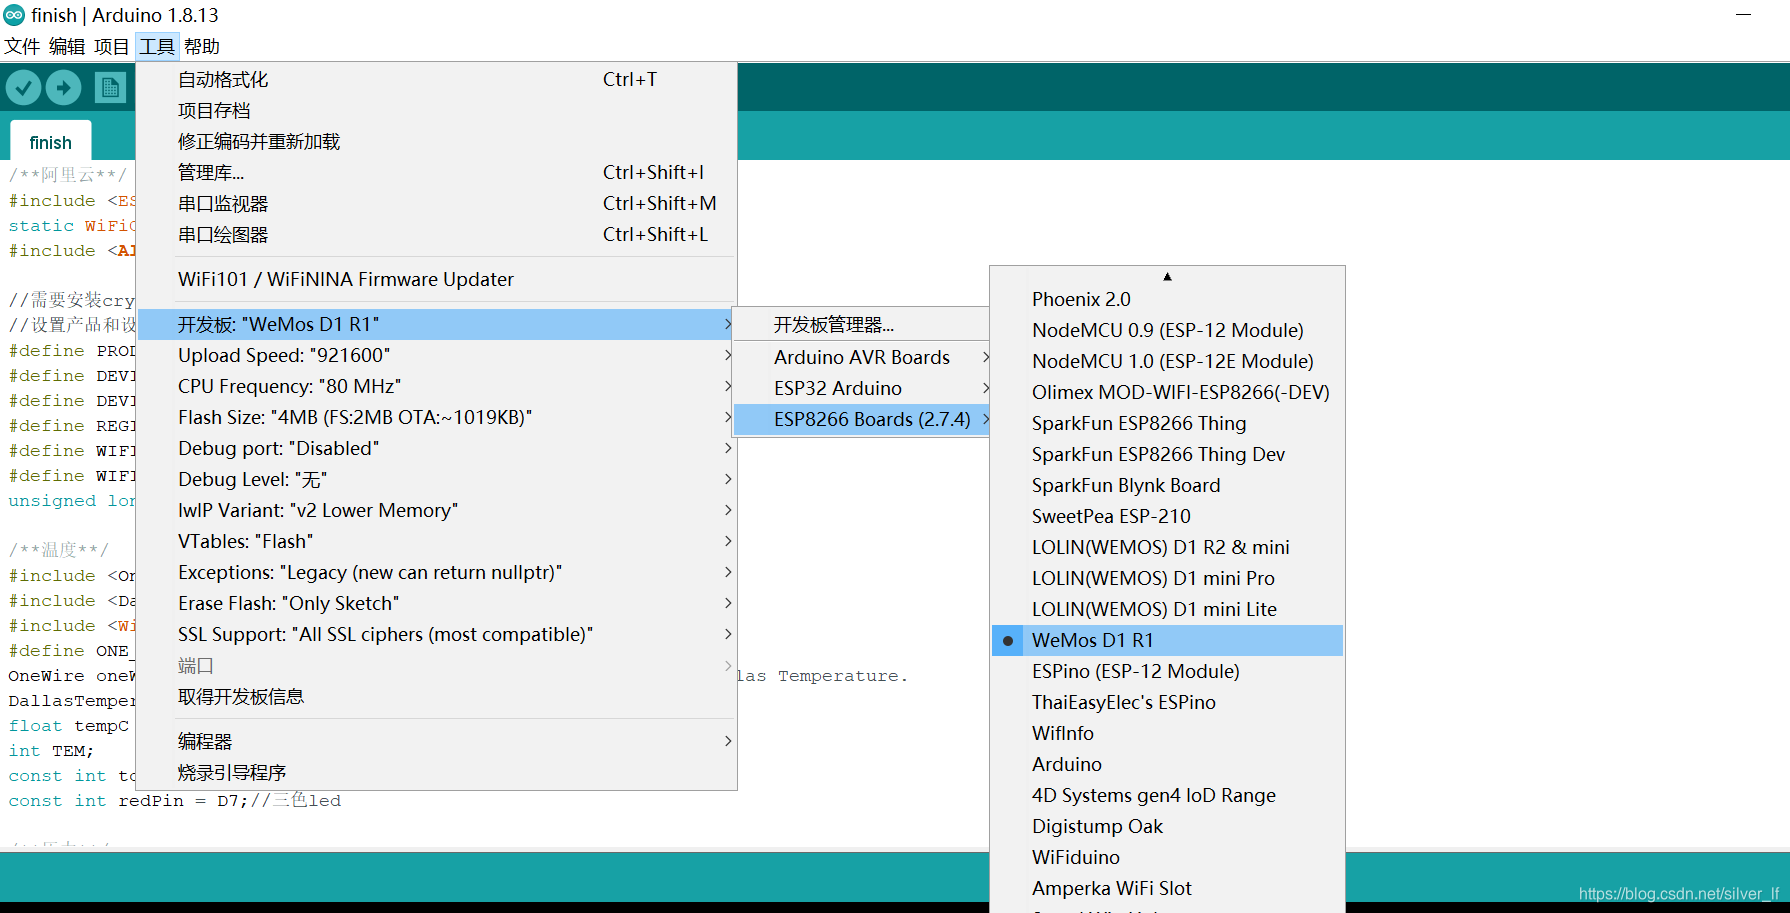This screenshot has height=913, width=1790.
Task: Select Digistump Oak board
Action: click(1167, 826)
